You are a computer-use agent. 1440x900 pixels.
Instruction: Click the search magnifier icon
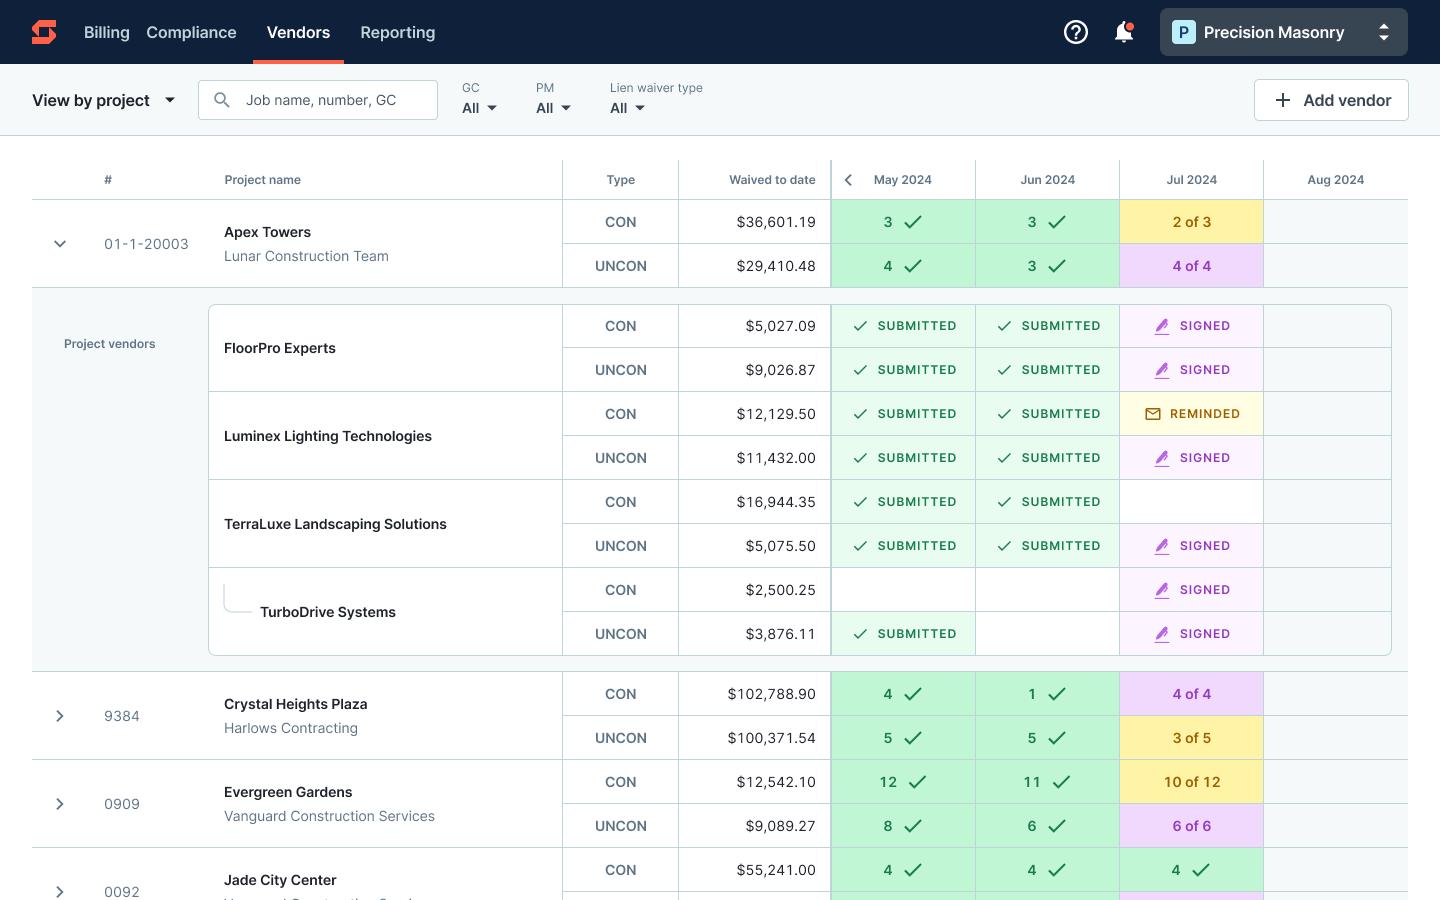tap(222, 100)
